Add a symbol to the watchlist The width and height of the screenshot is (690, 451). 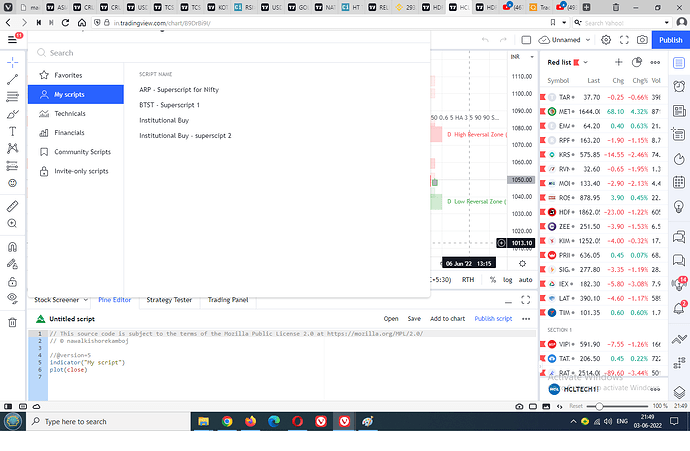(619, 62)
